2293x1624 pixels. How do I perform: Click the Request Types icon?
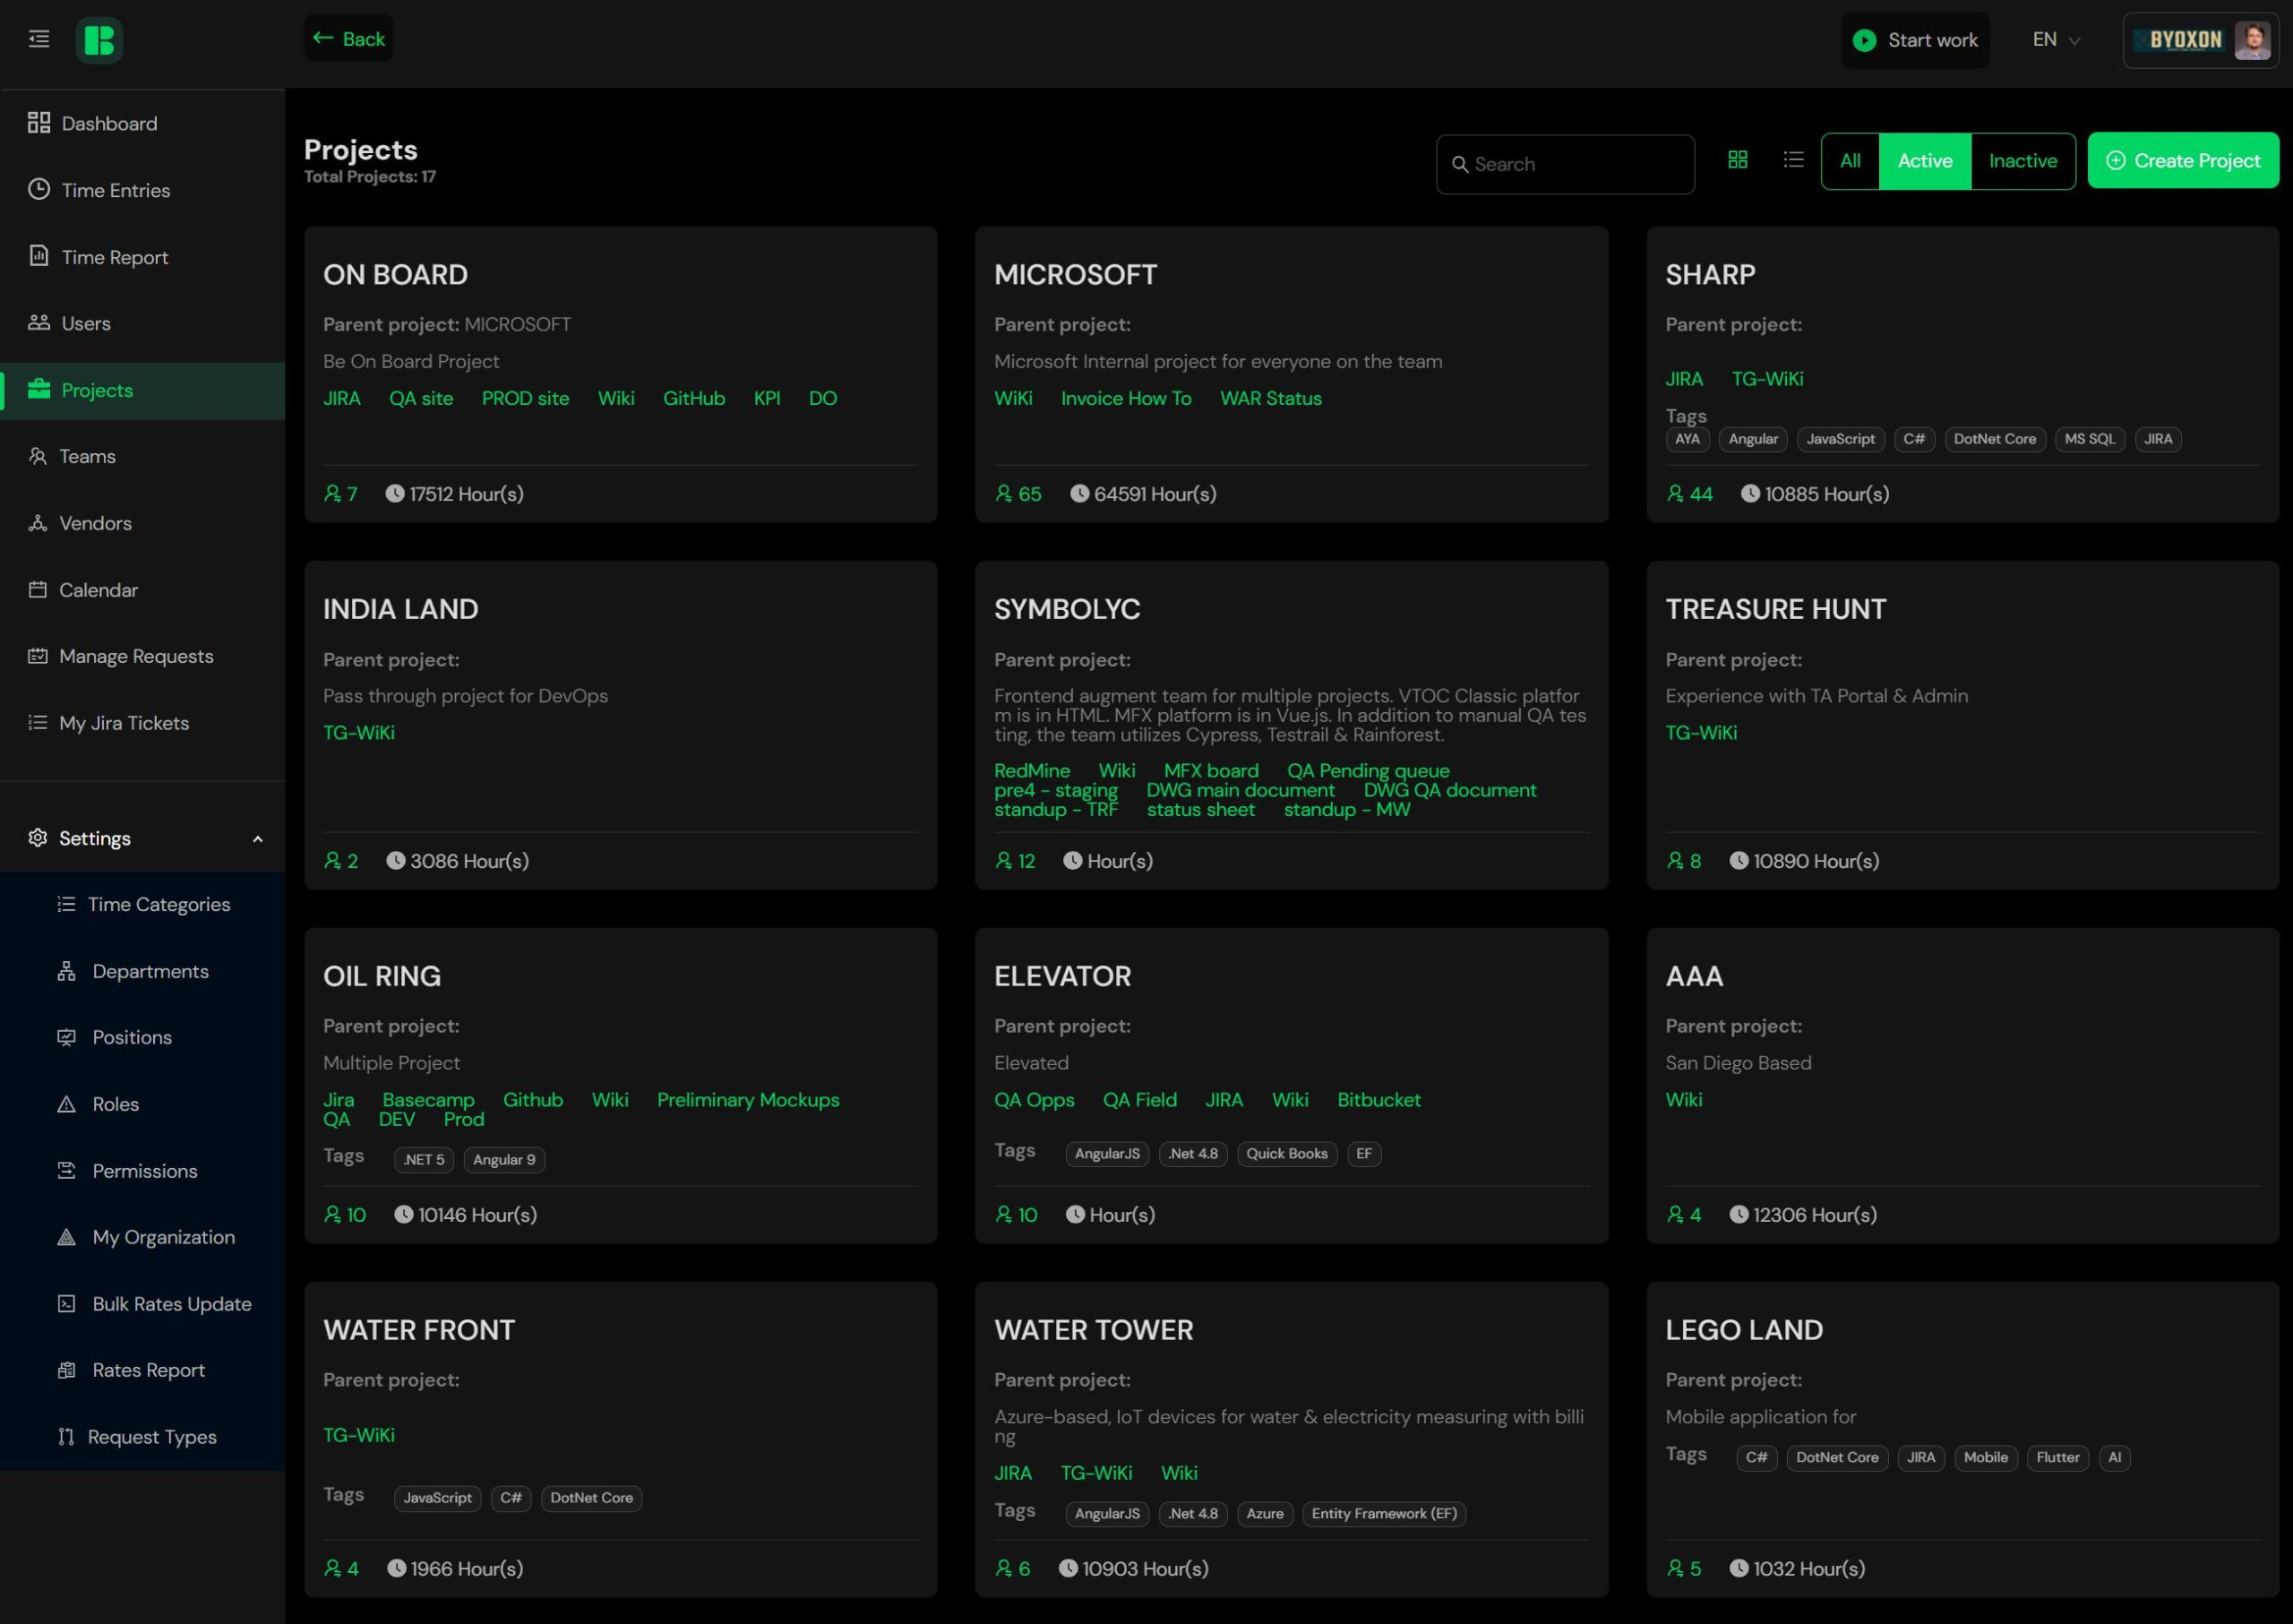pos(66,1437)
